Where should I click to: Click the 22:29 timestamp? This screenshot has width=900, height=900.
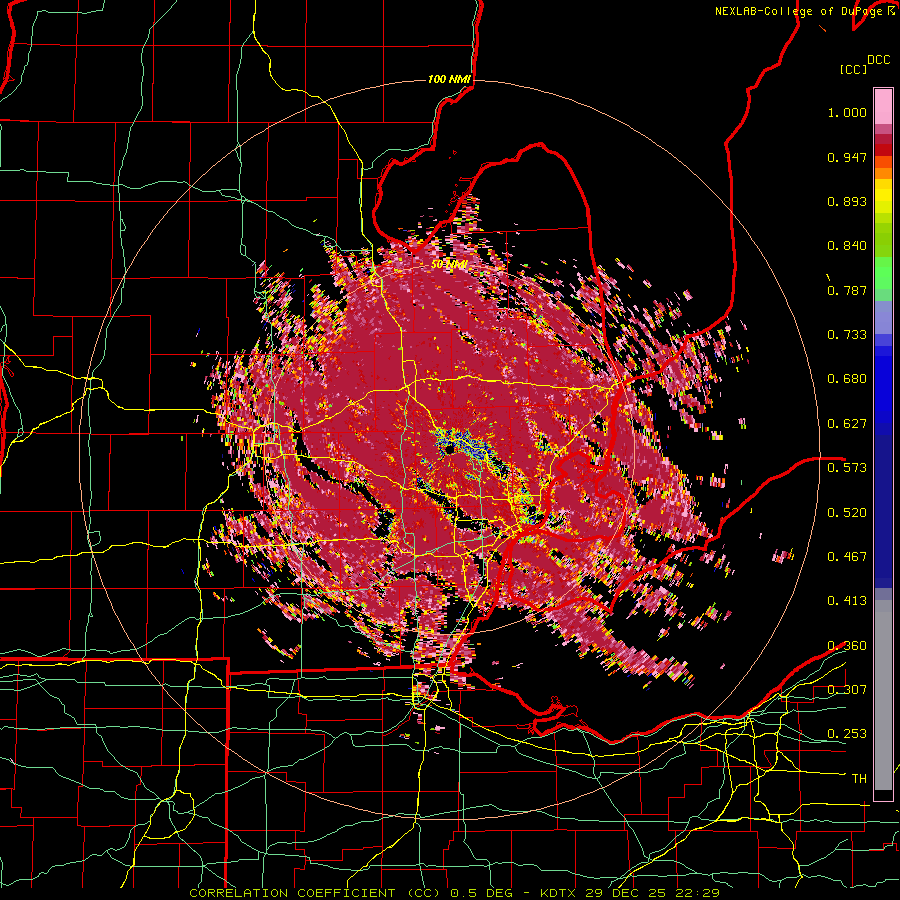click(697, 893)
